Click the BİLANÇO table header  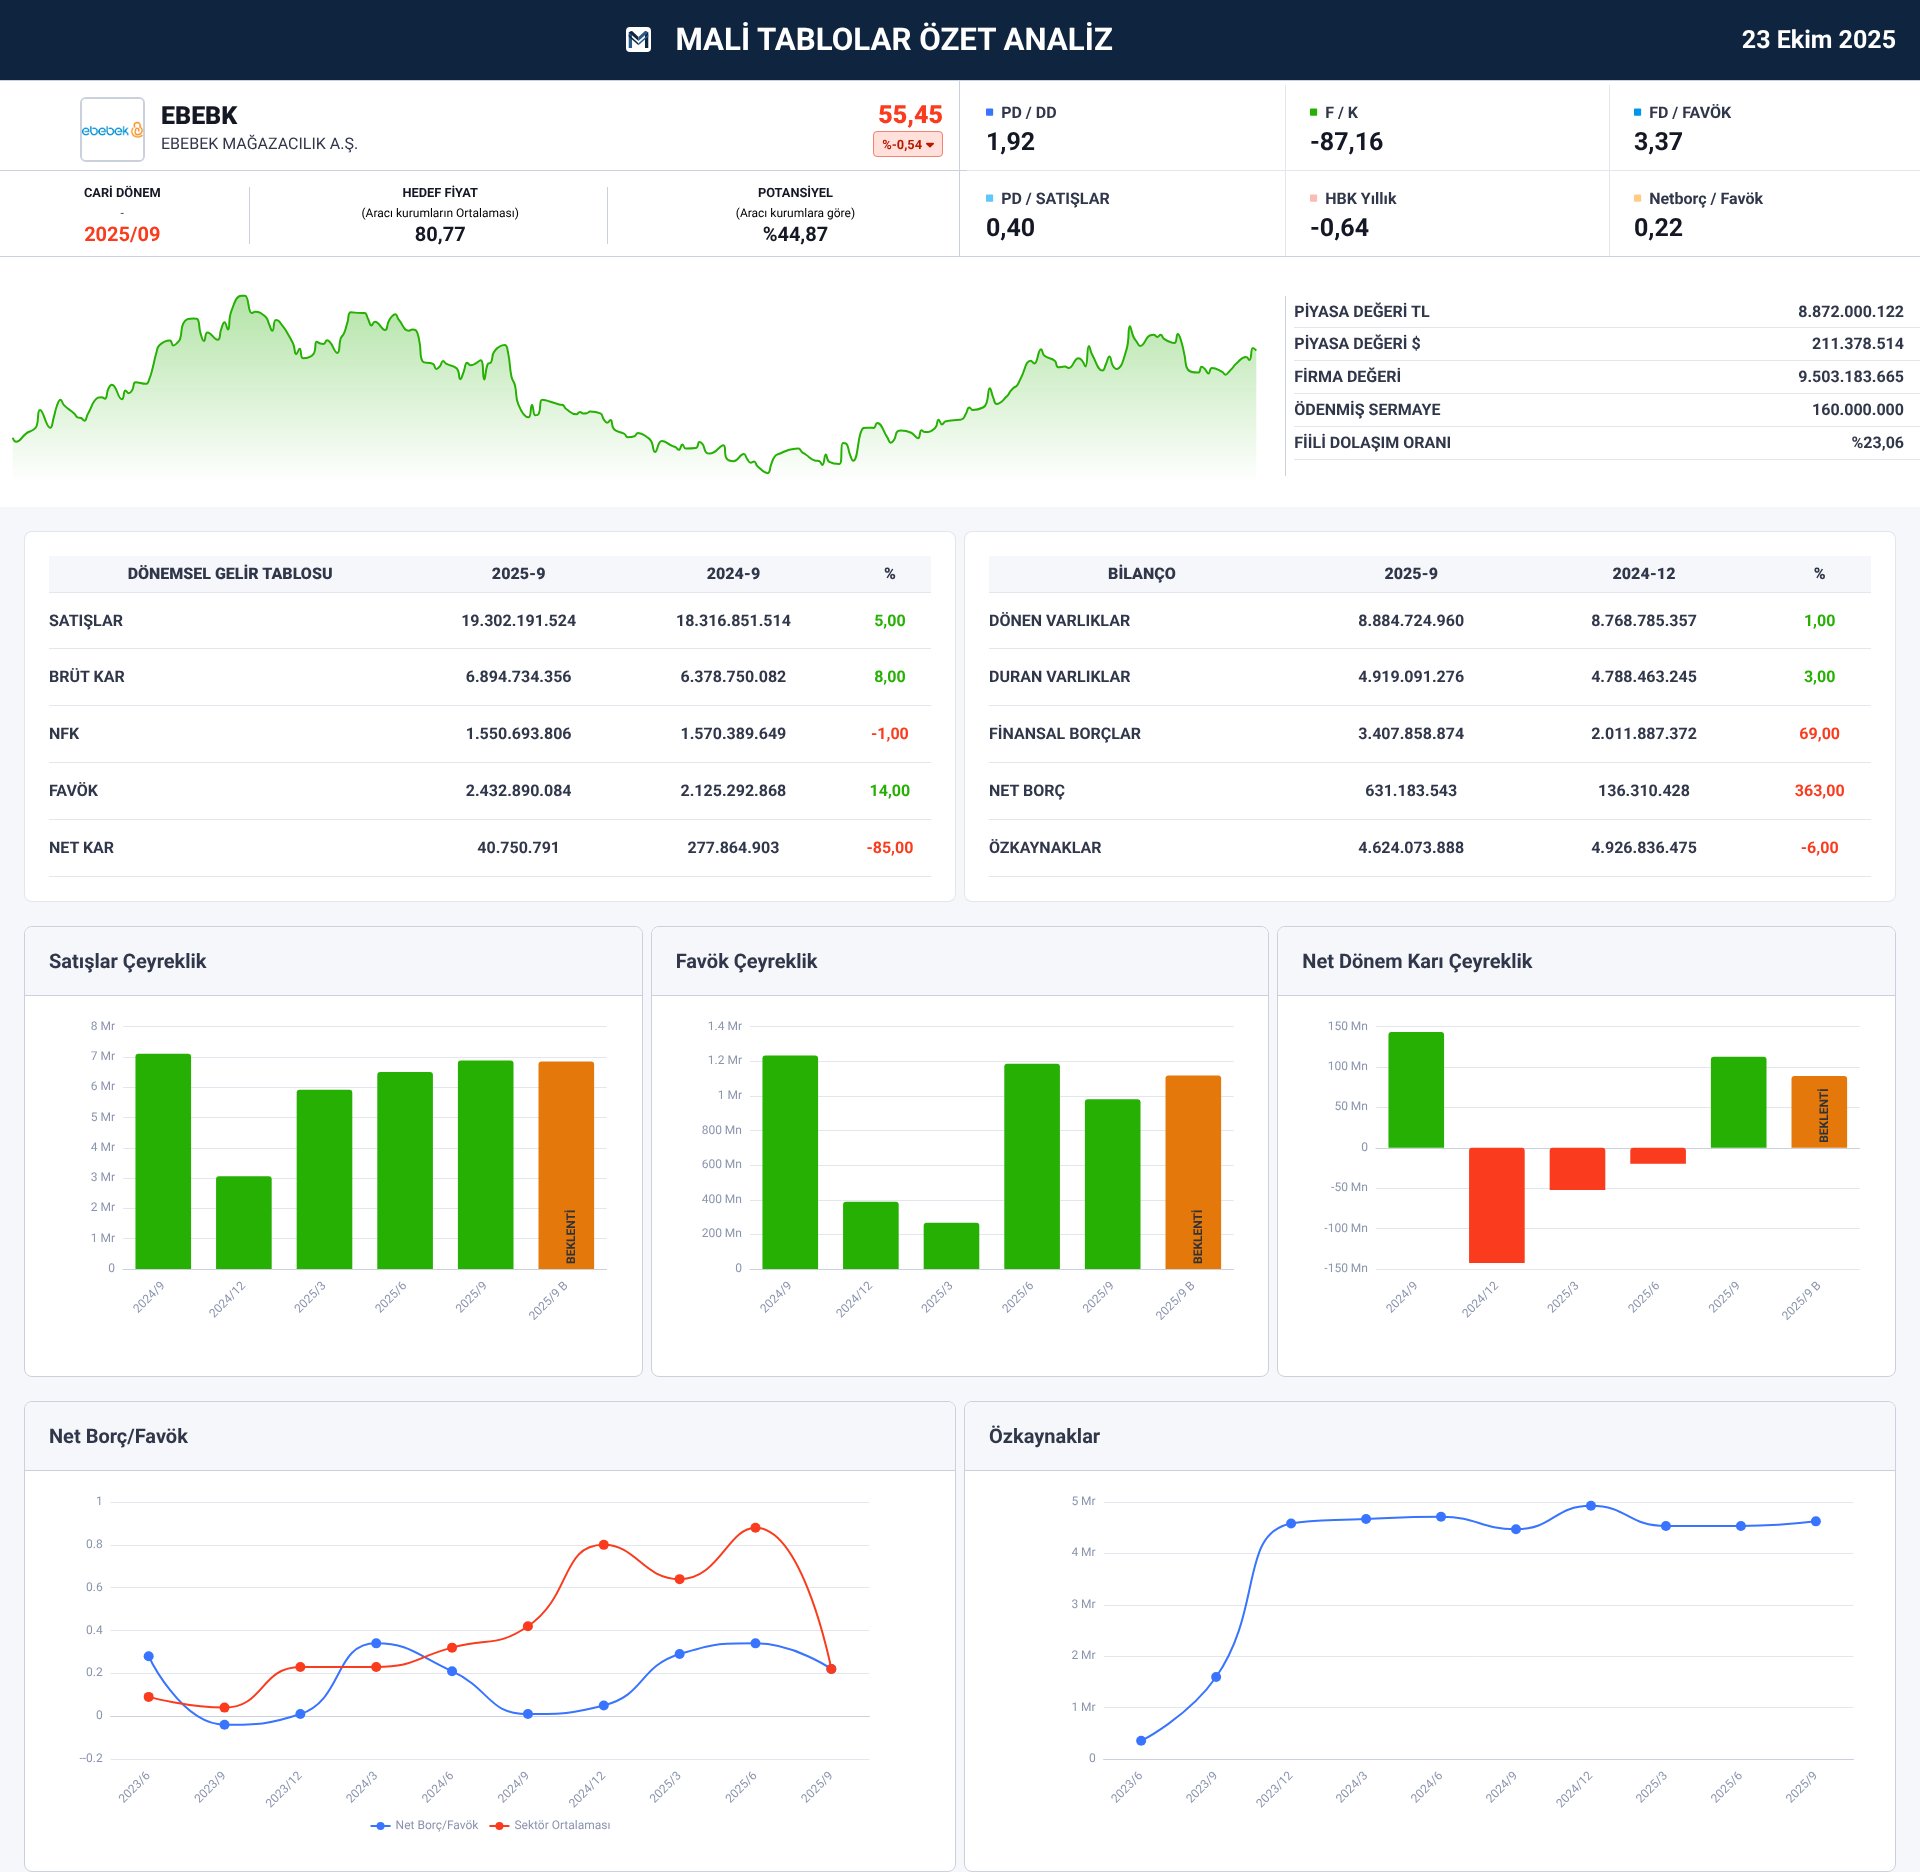(1141, 574)
